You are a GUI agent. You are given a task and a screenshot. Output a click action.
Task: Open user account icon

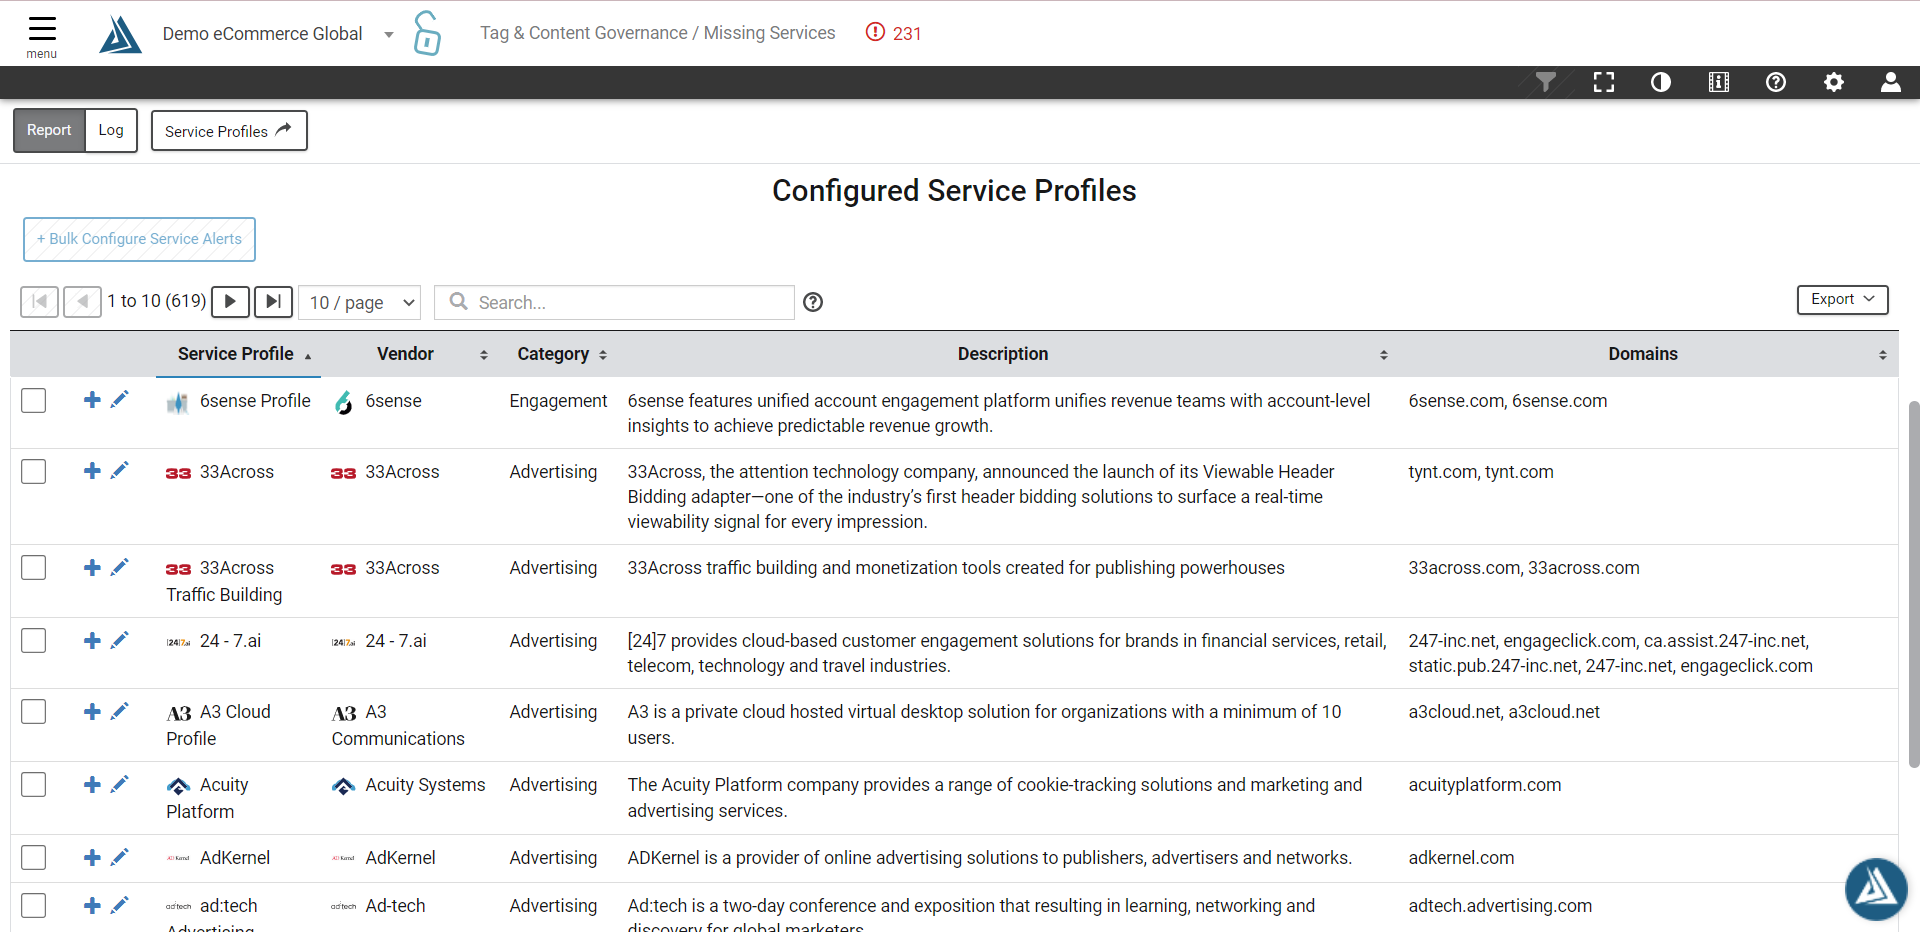(x=1891, y=82)
